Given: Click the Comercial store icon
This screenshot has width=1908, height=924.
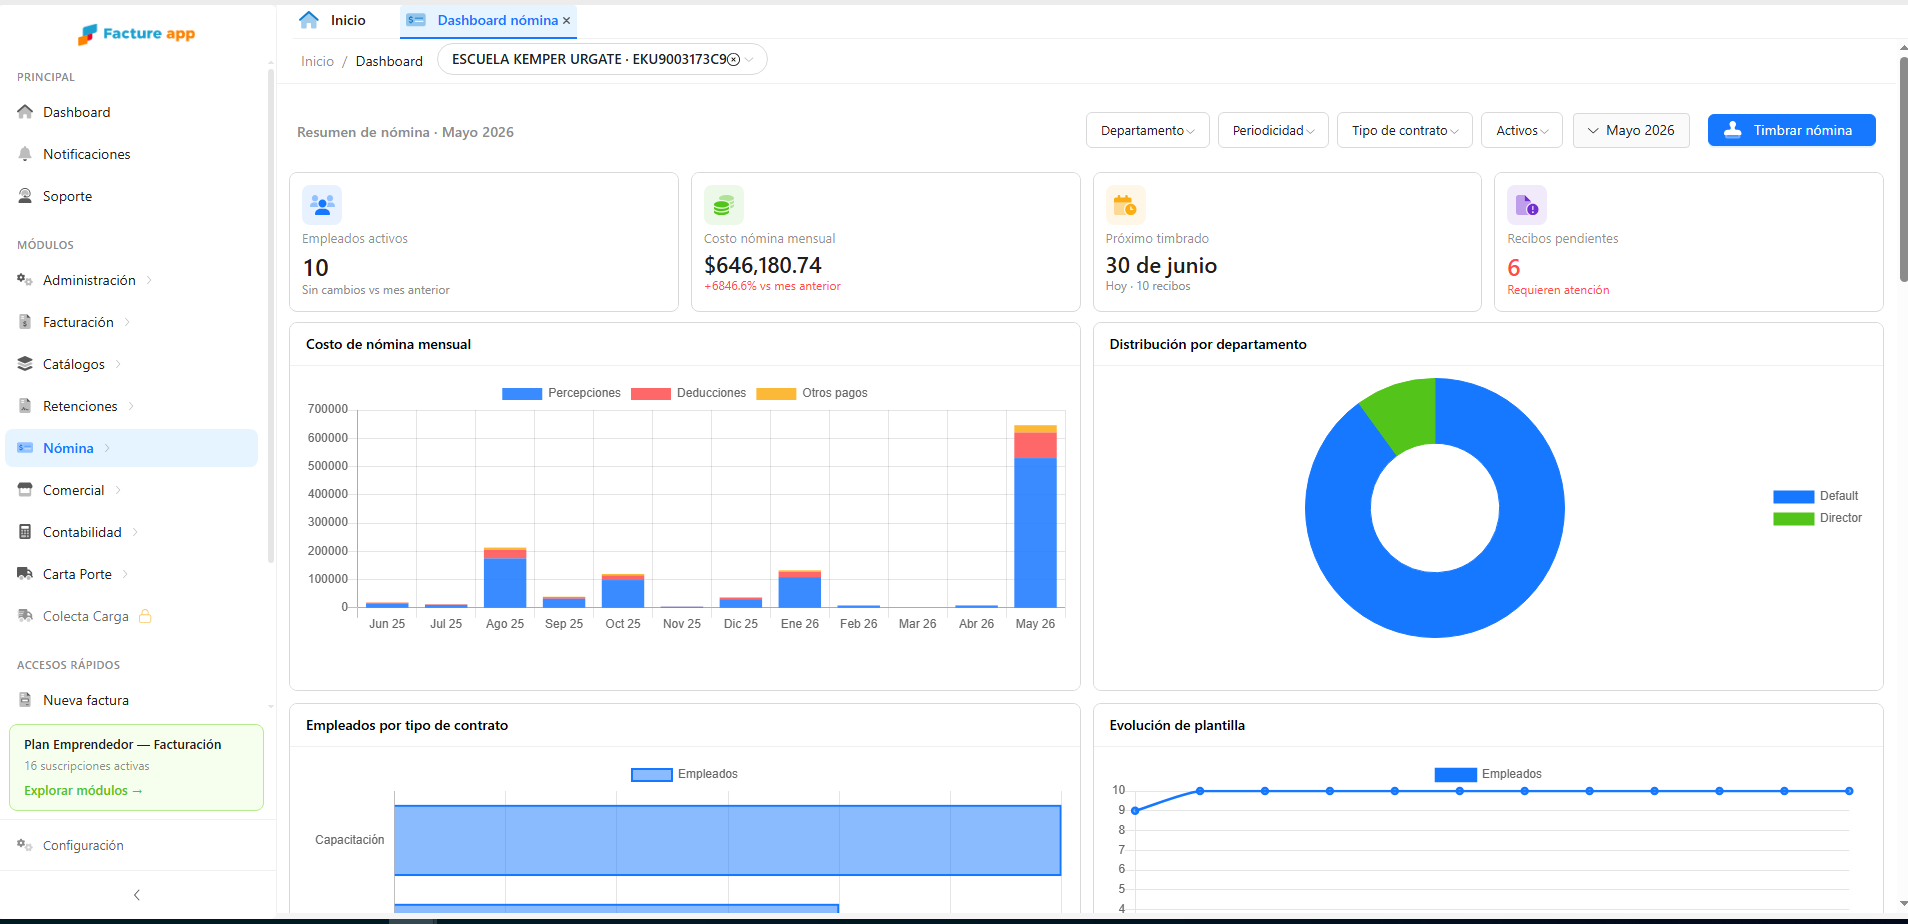Looking at the screenshot, I should 25,490.
